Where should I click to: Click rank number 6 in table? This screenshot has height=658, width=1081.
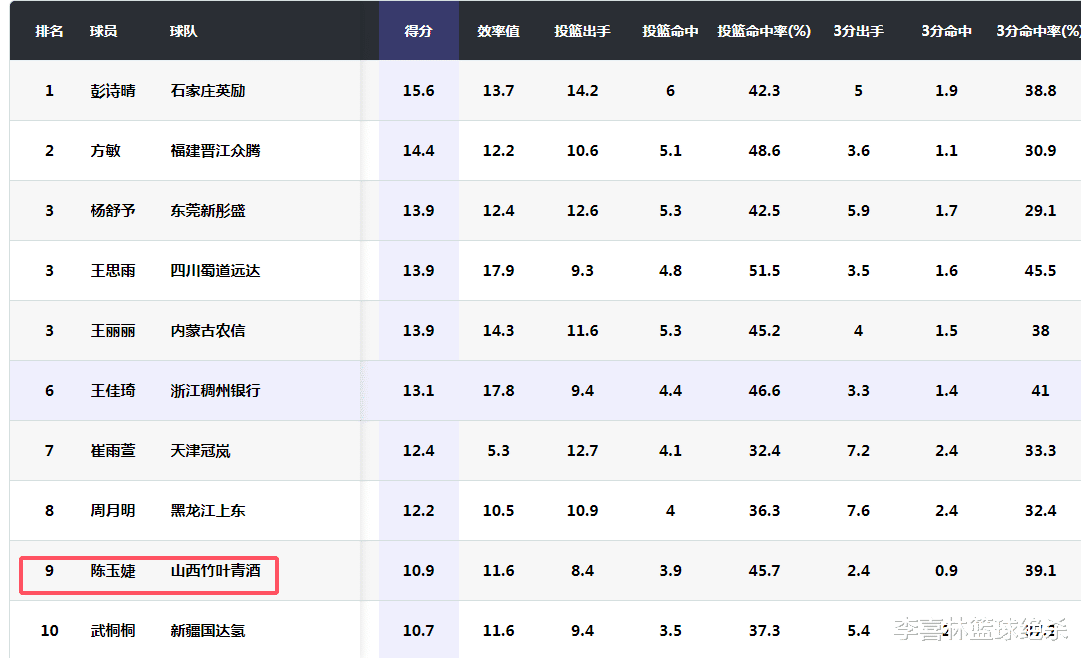[50, 391]
